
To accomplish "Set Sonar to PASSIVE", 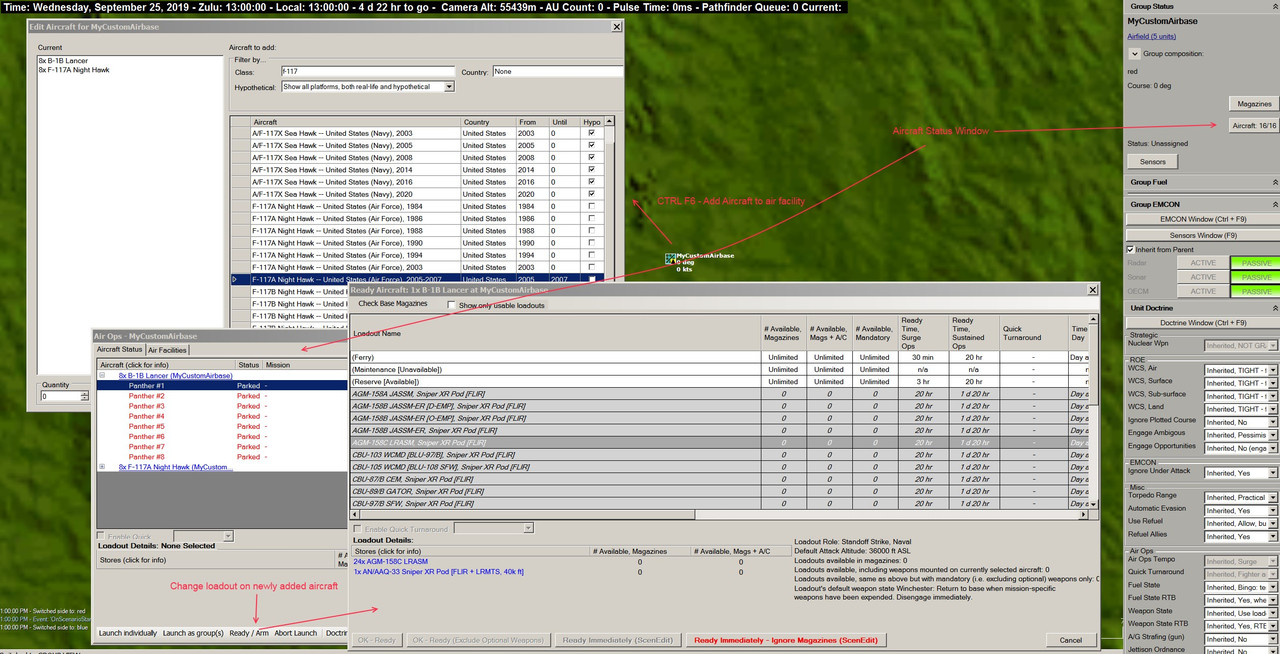I will point(1255,277).
